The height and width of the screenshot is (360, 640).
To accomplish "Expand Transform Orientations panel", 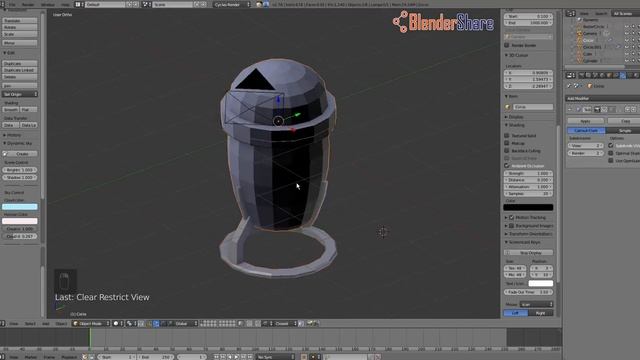I will click(529, 234).
